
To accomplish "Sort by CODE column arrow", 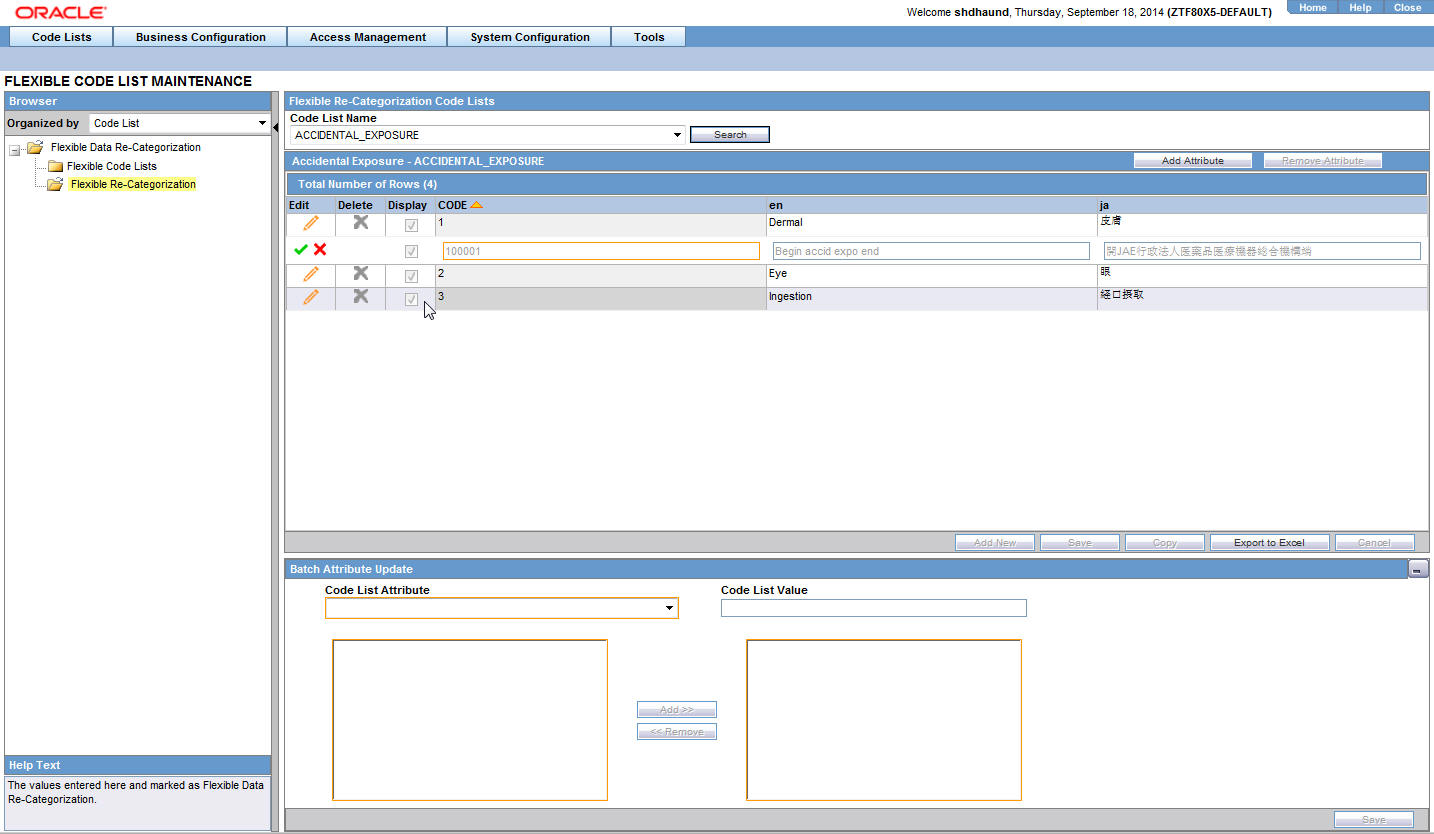I will coord(476,205).
